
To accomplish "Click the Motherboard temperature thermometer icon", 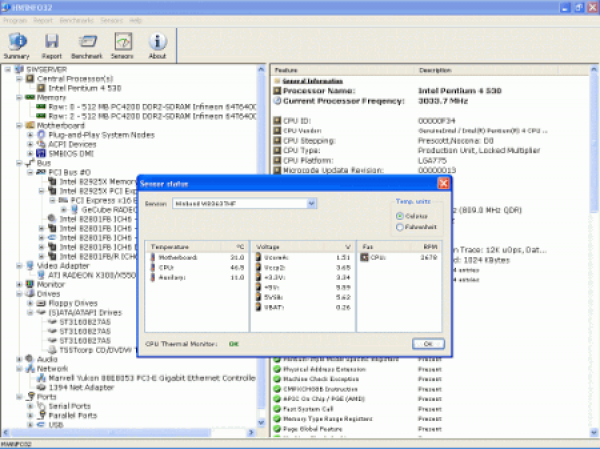I will click(152, 257).
